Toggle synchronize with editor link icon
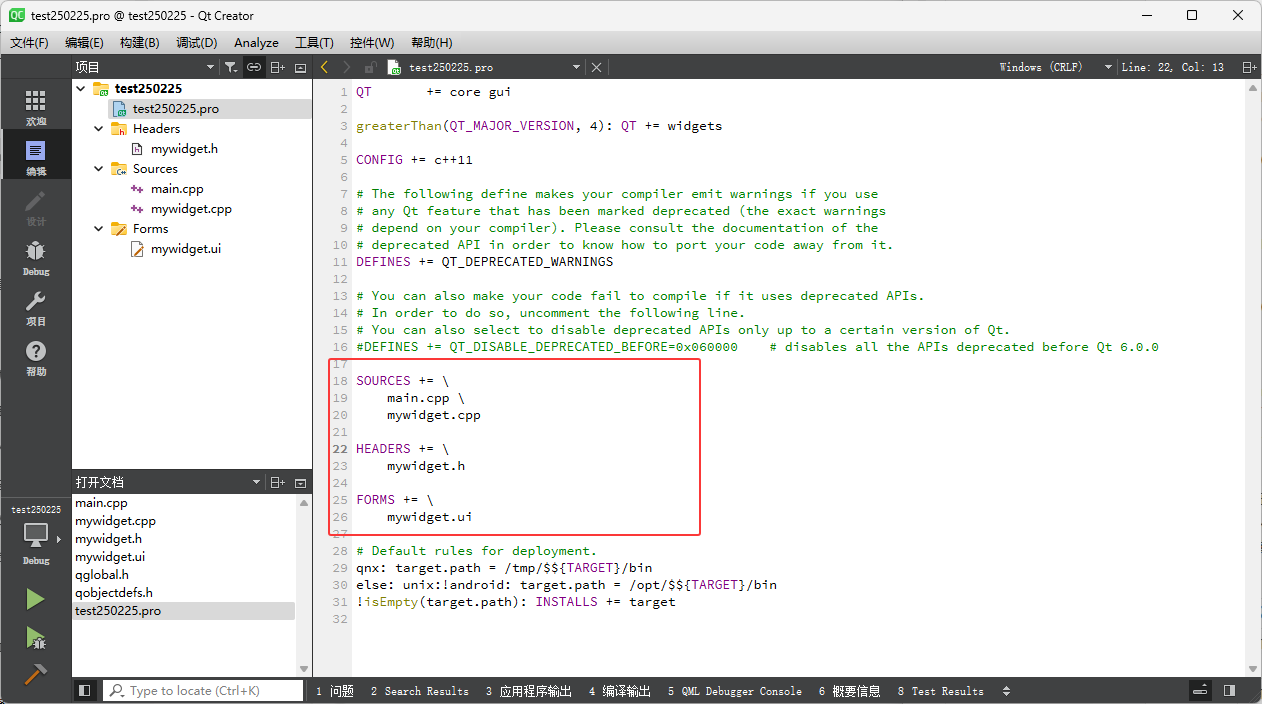This screenshot has width=1262, height=704. (x=254, y=67)
